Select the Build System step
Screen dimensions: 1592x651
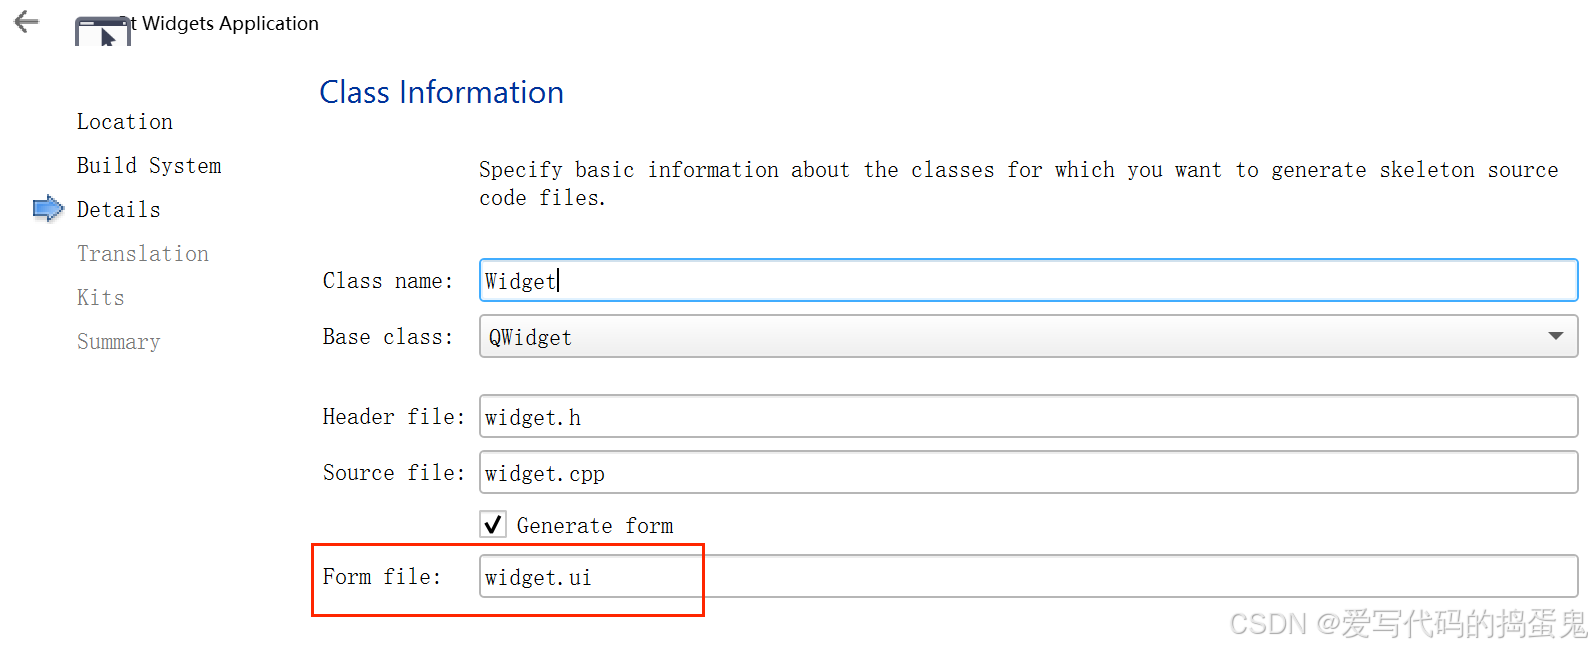pos(149,166)
